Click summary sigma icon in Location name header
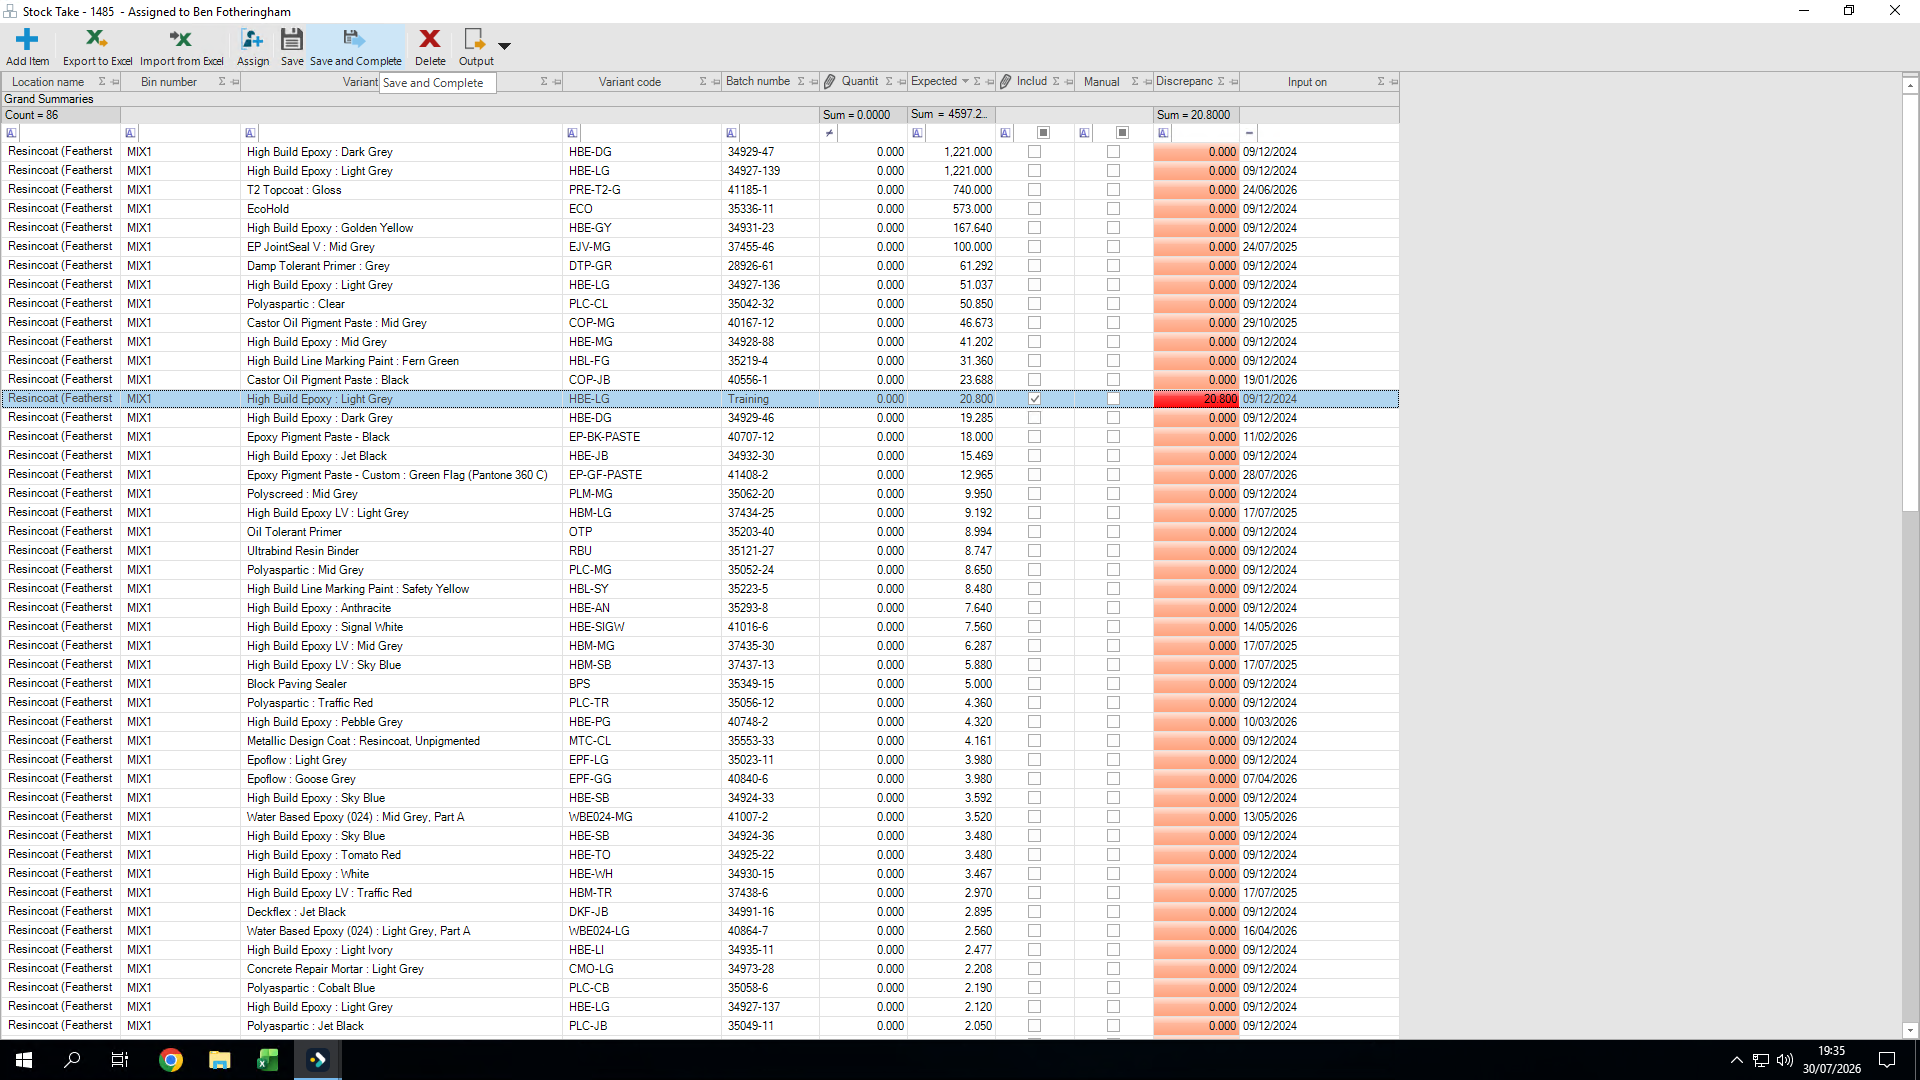Viewport: 1920px width, 1080px height. [102, 82]
